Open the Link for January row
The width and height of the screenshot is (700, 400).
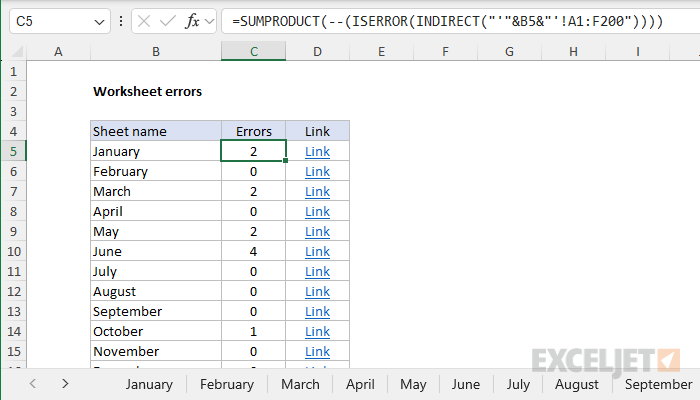(x=317, y=152)
